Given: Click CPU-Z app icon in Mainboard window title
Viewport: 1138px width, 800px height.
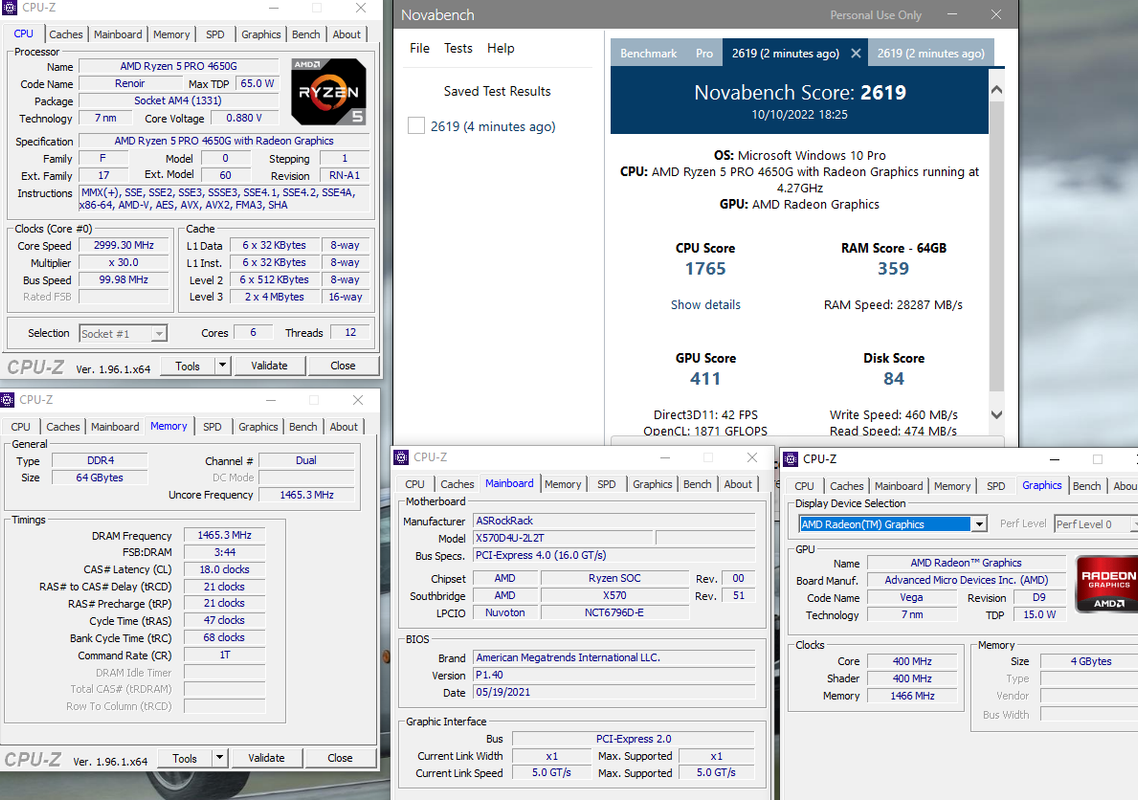Looking at the screenshot, I should [401, 457].
